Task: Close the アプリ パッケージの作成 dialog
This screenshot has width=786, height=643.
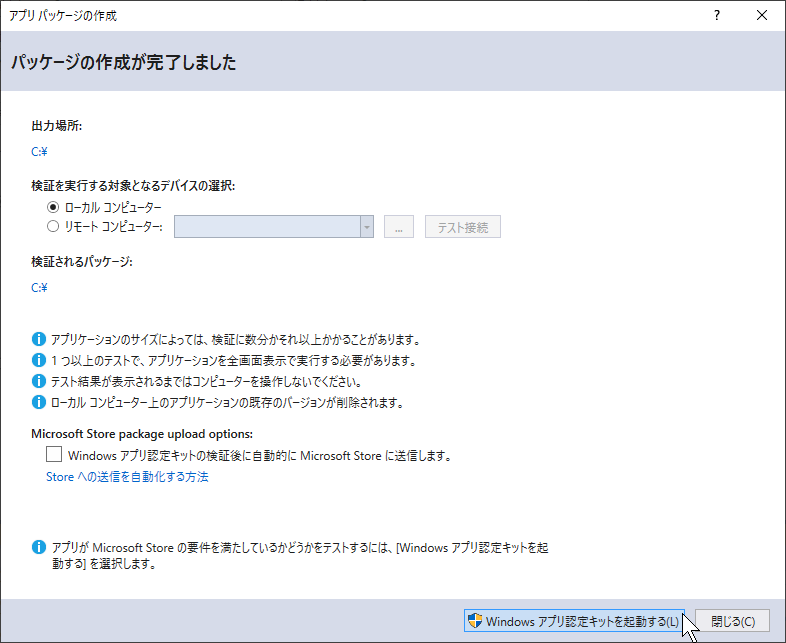Action: 762,16
